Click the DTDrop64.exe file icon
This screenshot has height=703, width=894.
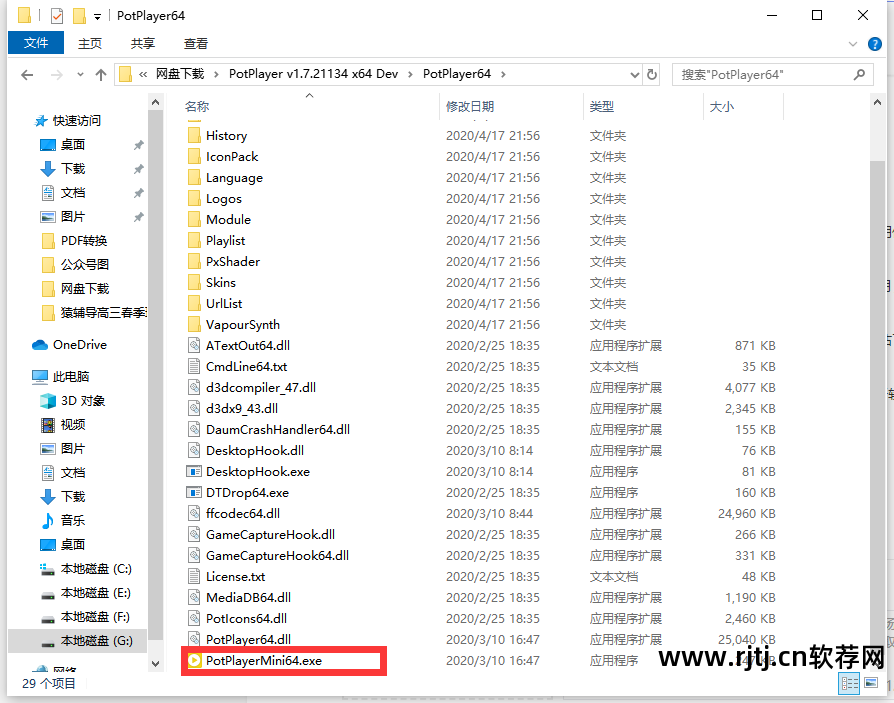tap(194, 493)
